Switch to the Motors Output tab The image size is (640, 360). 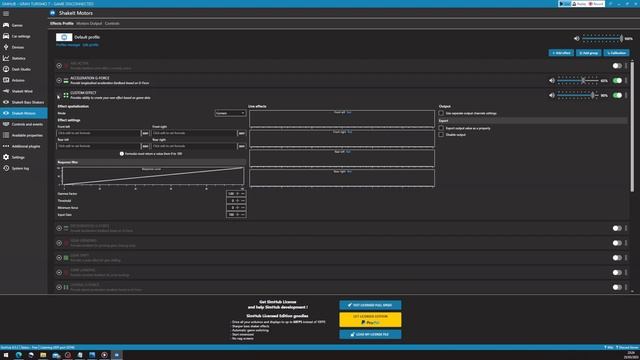coord(89,23)
